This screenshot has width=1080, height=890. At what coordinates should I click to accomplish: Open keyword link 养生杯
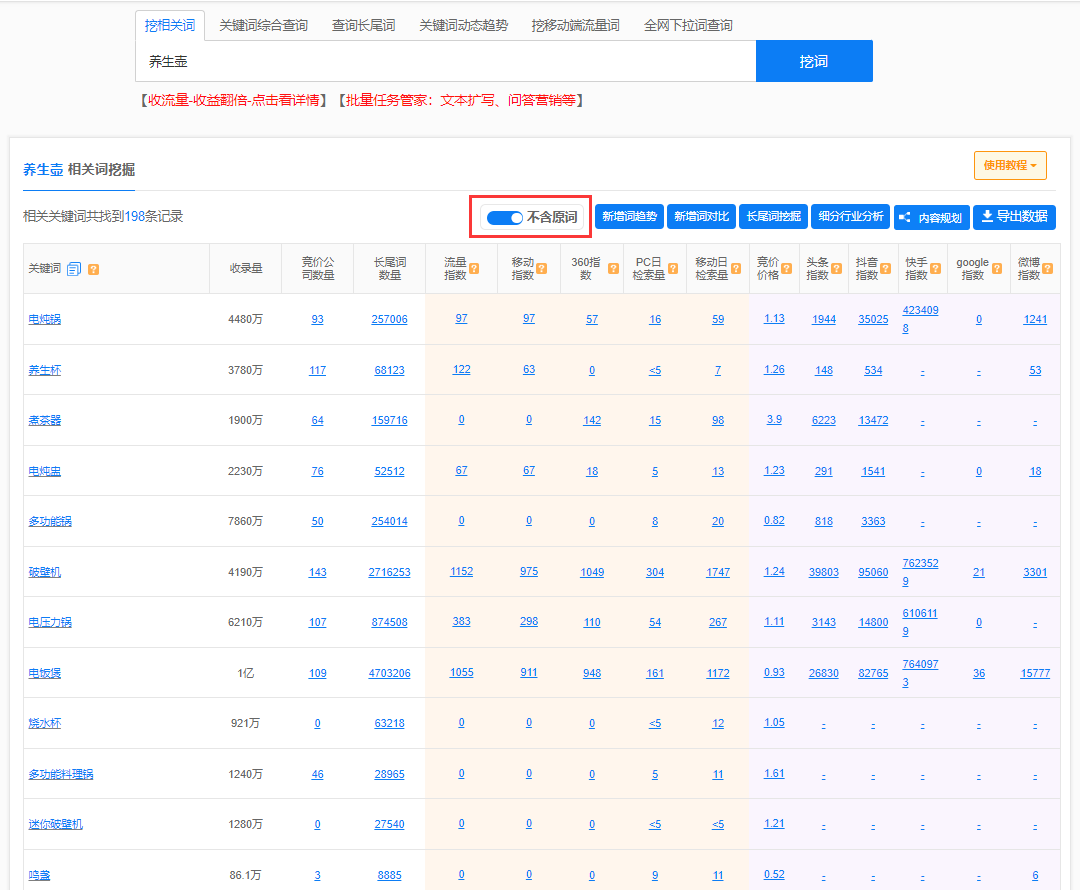coord(45,371)
